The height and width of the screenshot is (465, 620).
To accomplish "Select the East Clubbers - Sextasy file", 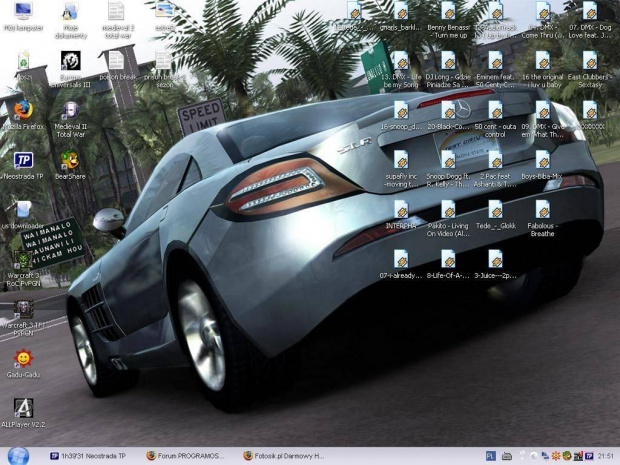I will pos(590,62).
